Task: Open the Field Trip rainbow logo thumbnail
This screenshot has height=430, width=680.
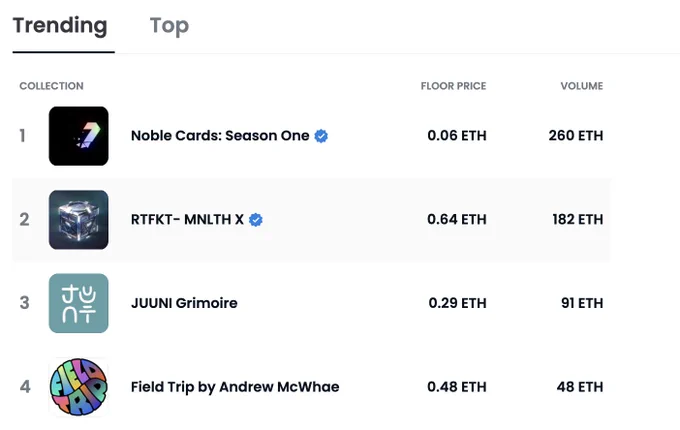Action: click(78, 387)
